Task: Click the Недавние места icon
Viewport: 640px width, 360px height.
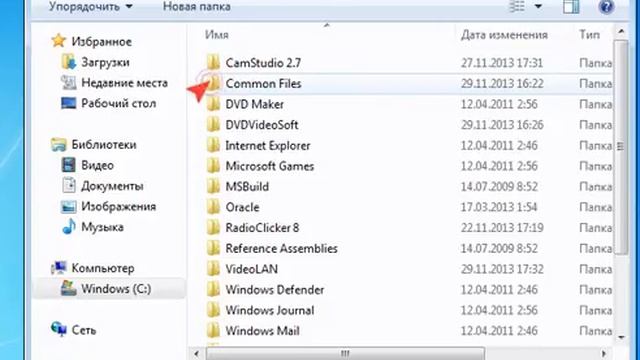Action: (x=69, y=82)
